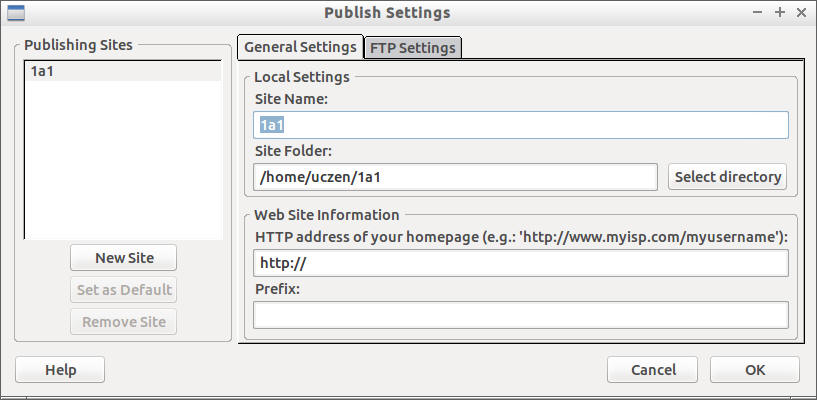
Task: Click the HTTP address homepage field
Action: (x=520, y=263)
